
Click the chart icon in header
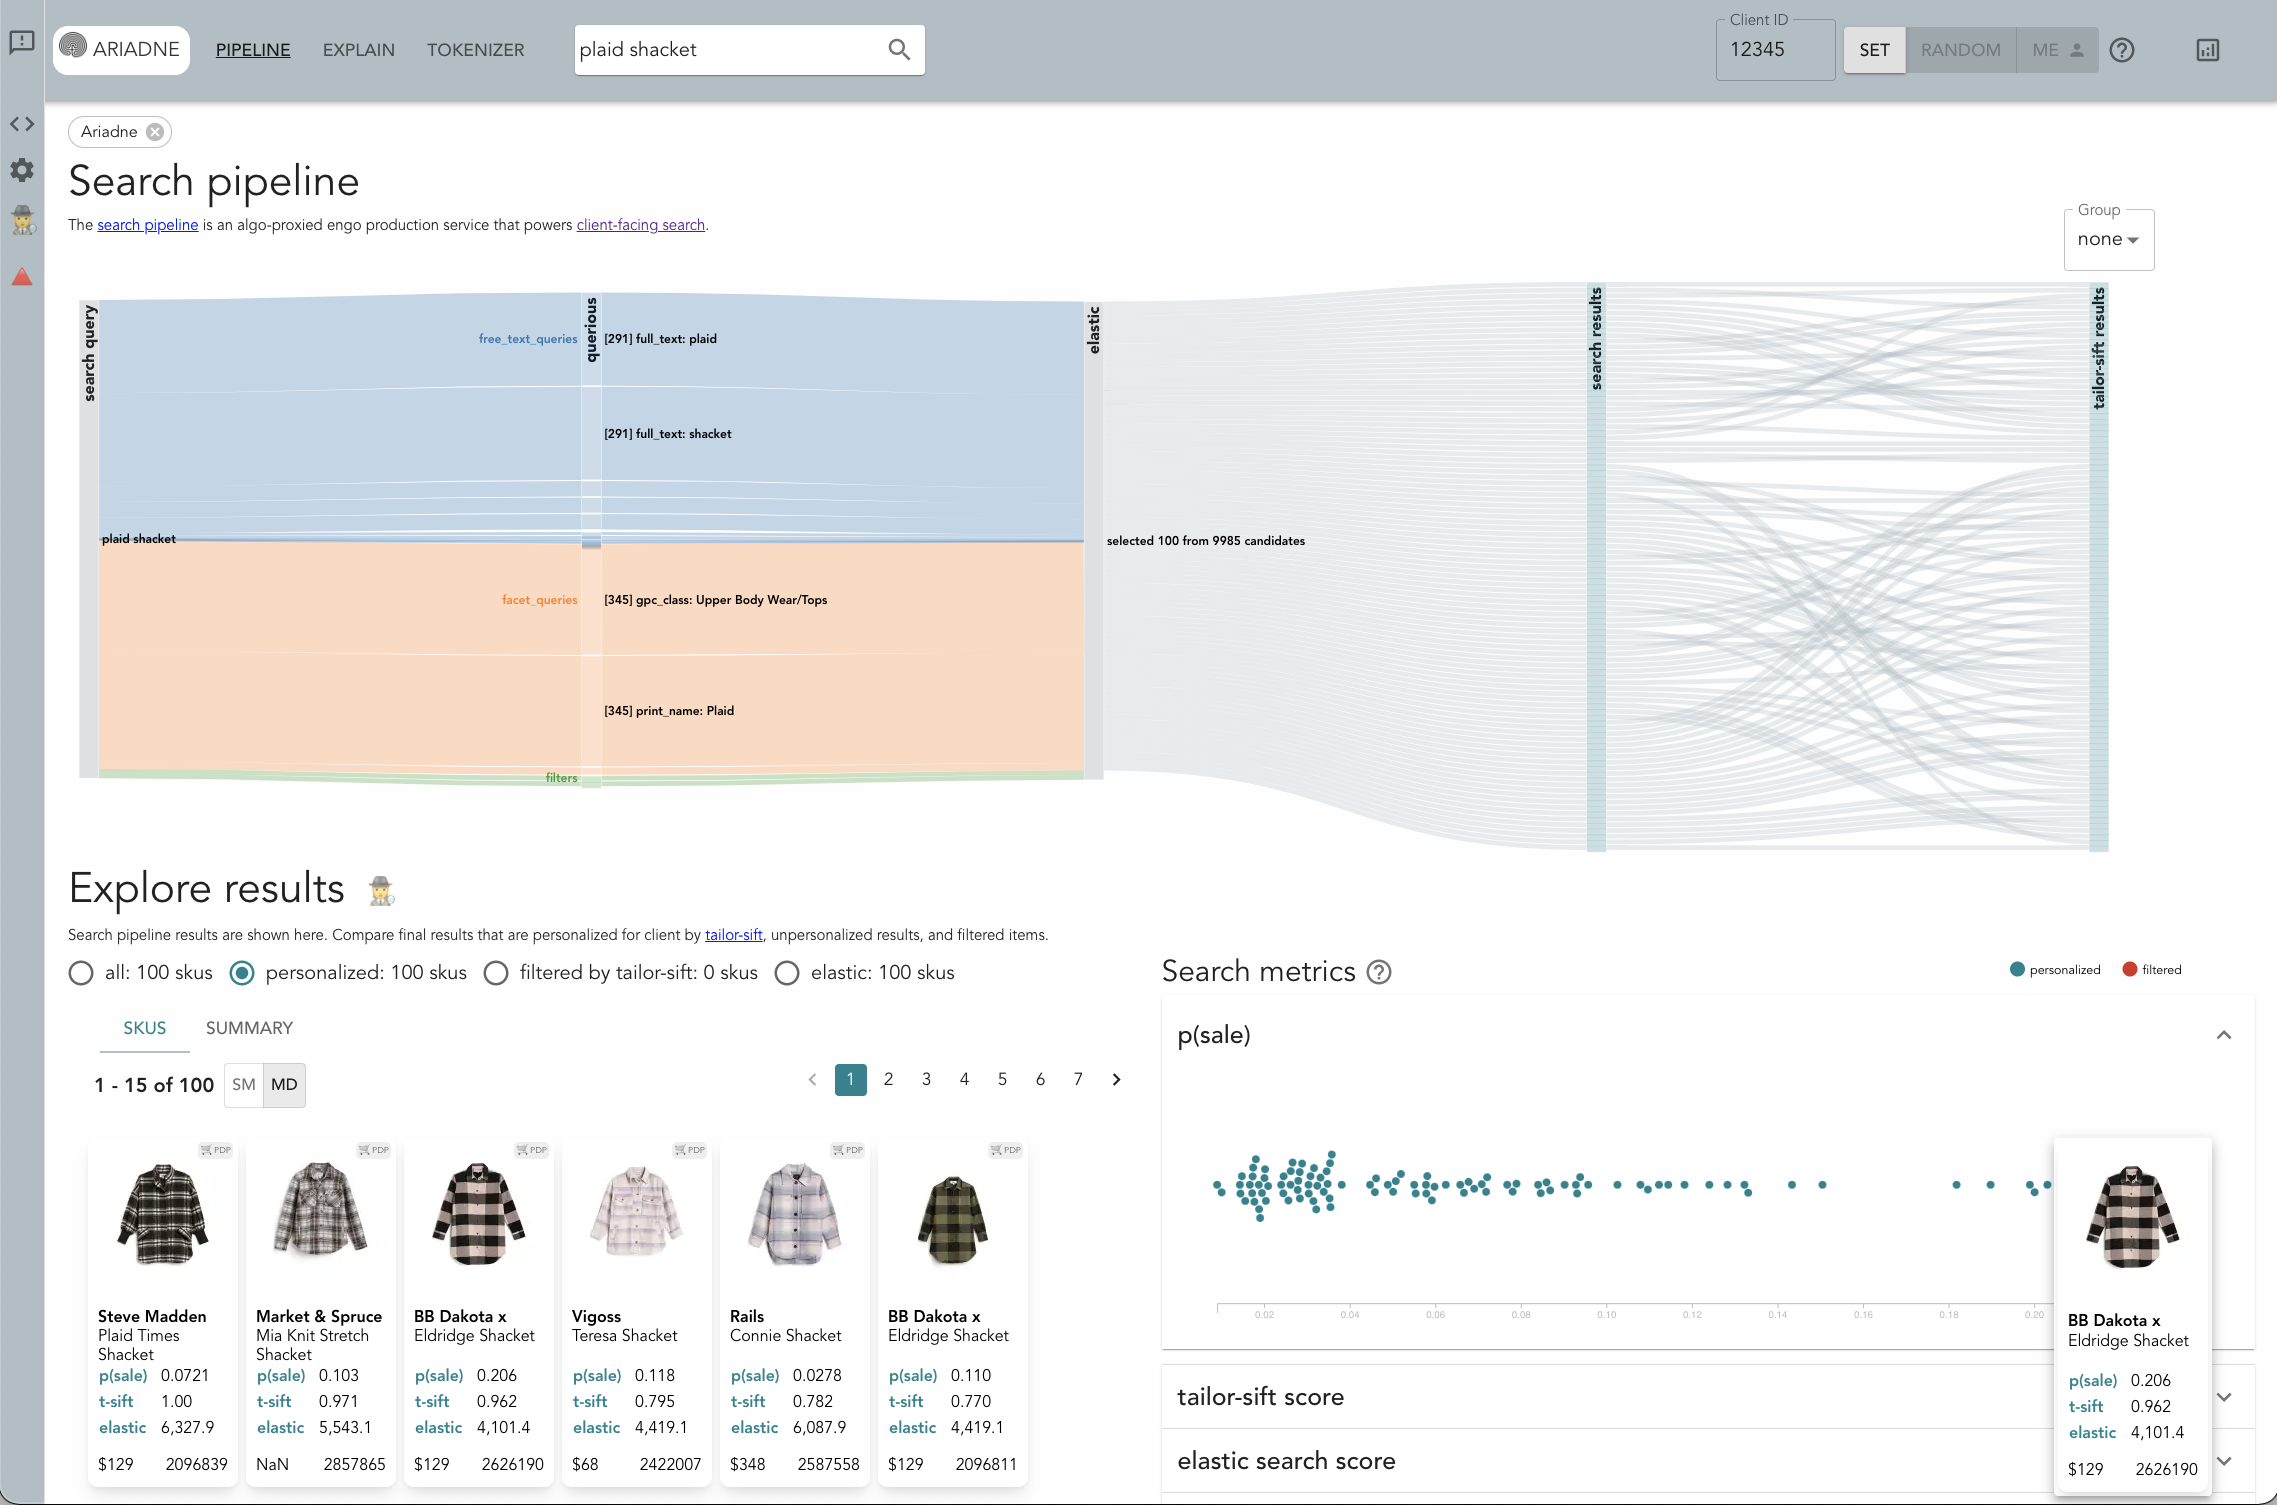pos(2208,50)
